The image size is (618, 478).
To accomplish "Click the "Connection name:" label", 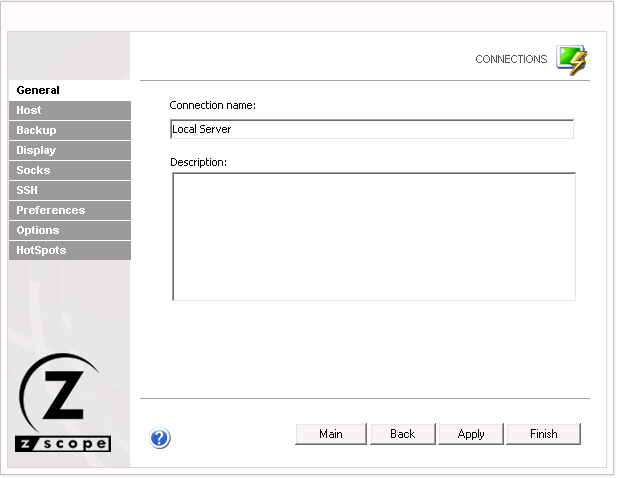I will (x=212, y=105).
